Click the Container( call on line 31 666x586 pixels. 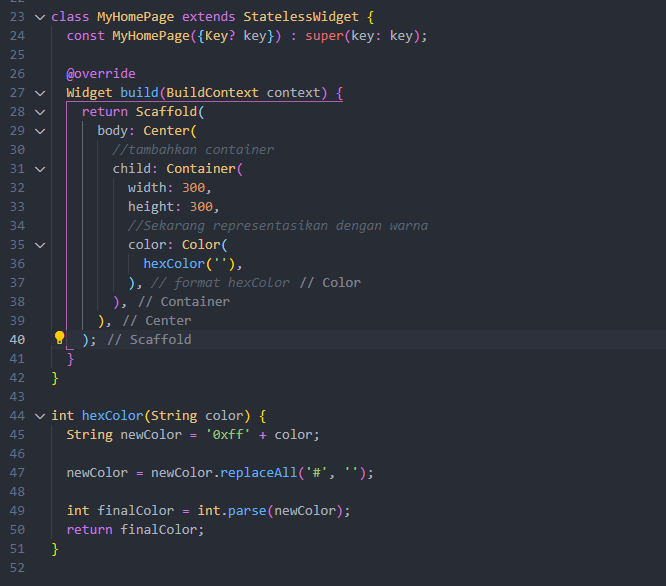point(204,169)
